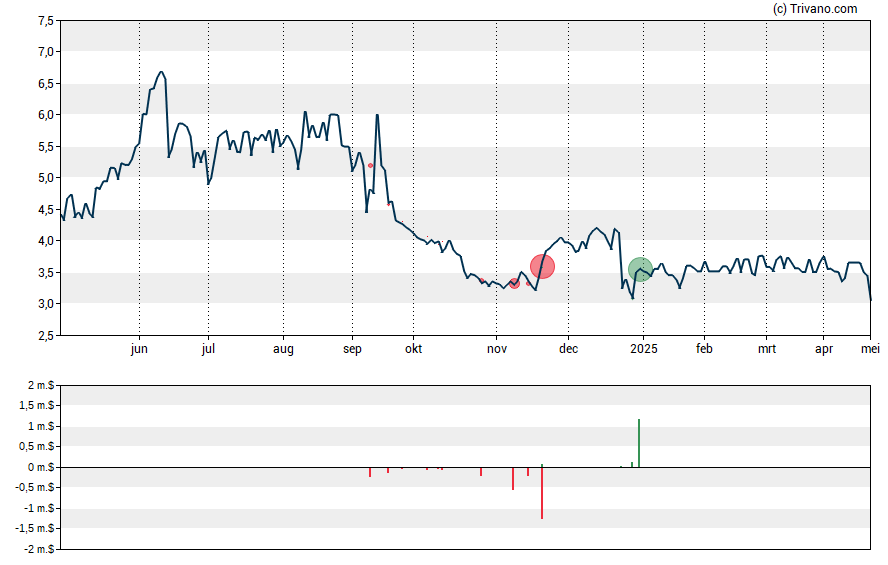This screenshot has width=888, height=565.
Task: Click the 'mei' x-axis label
Action: [870, 349]
